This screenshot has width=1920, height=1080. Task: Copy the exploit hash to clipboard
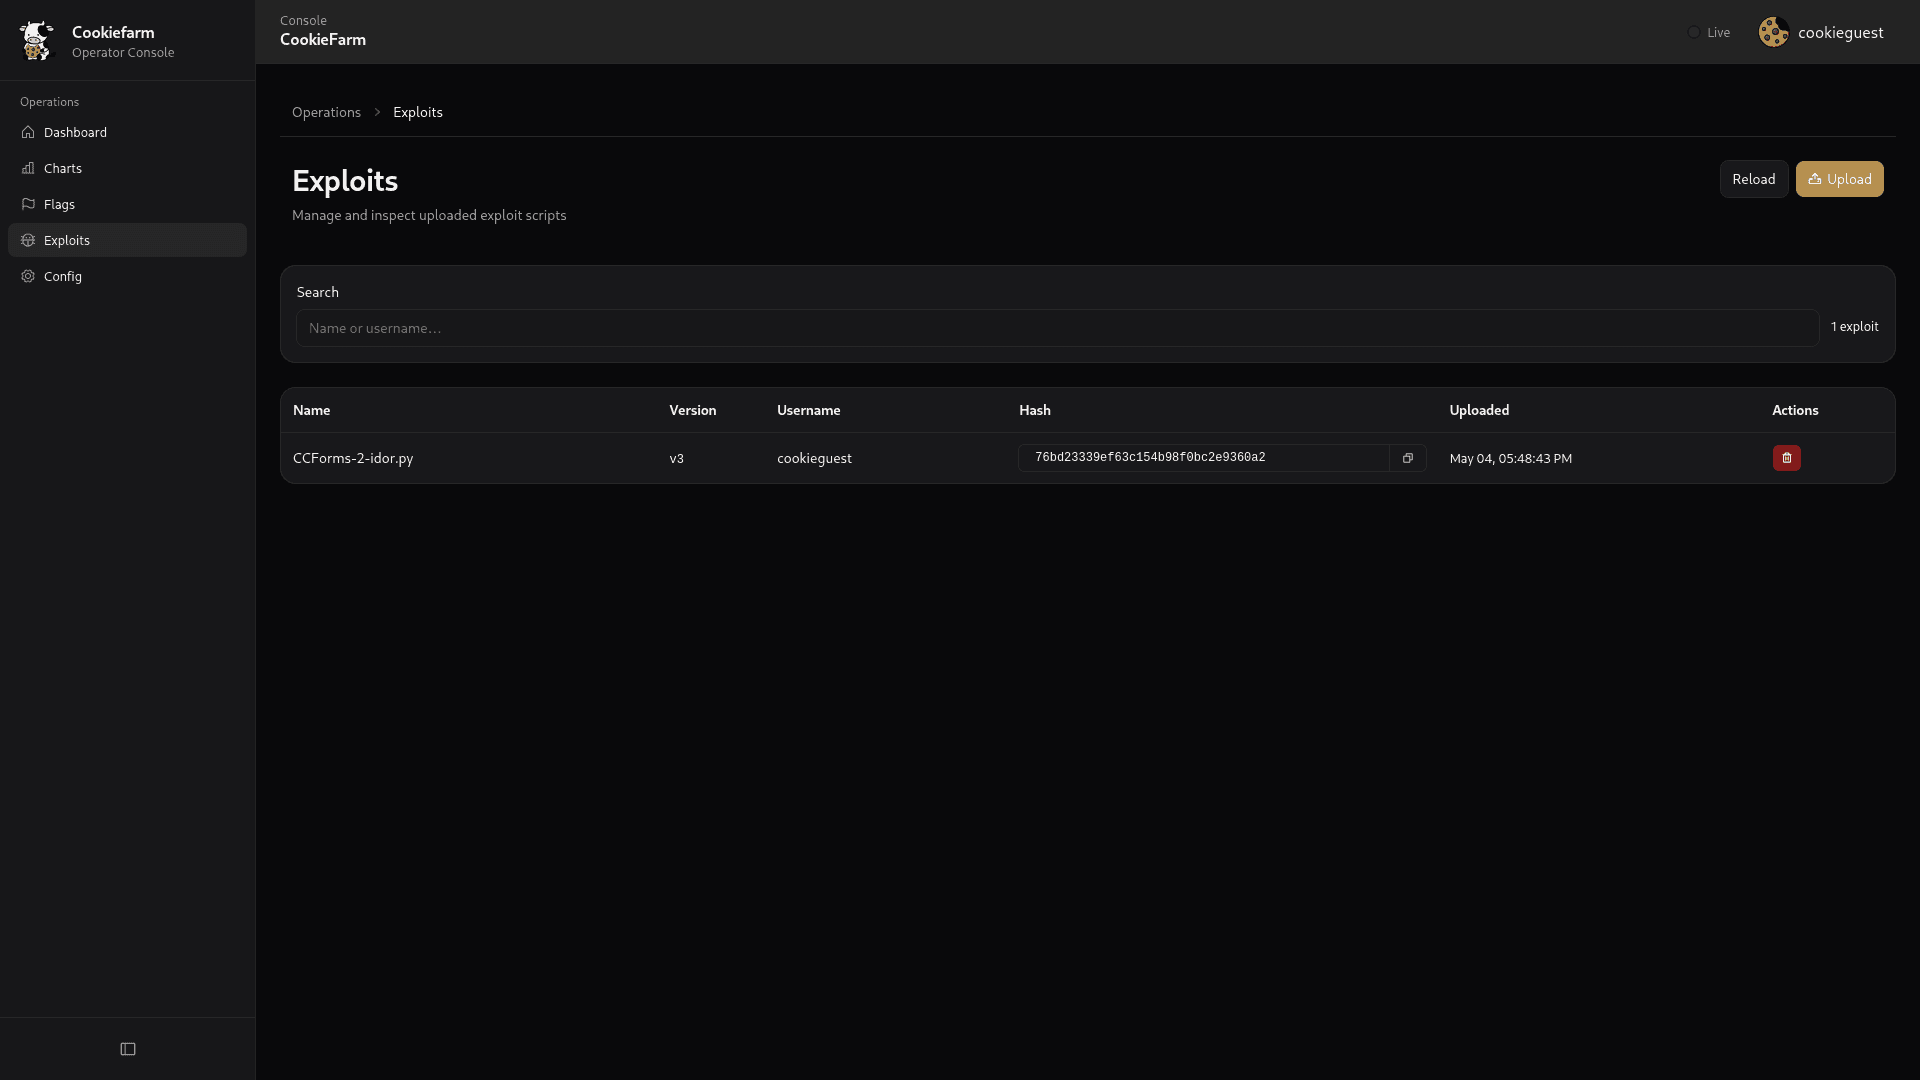1407,458
